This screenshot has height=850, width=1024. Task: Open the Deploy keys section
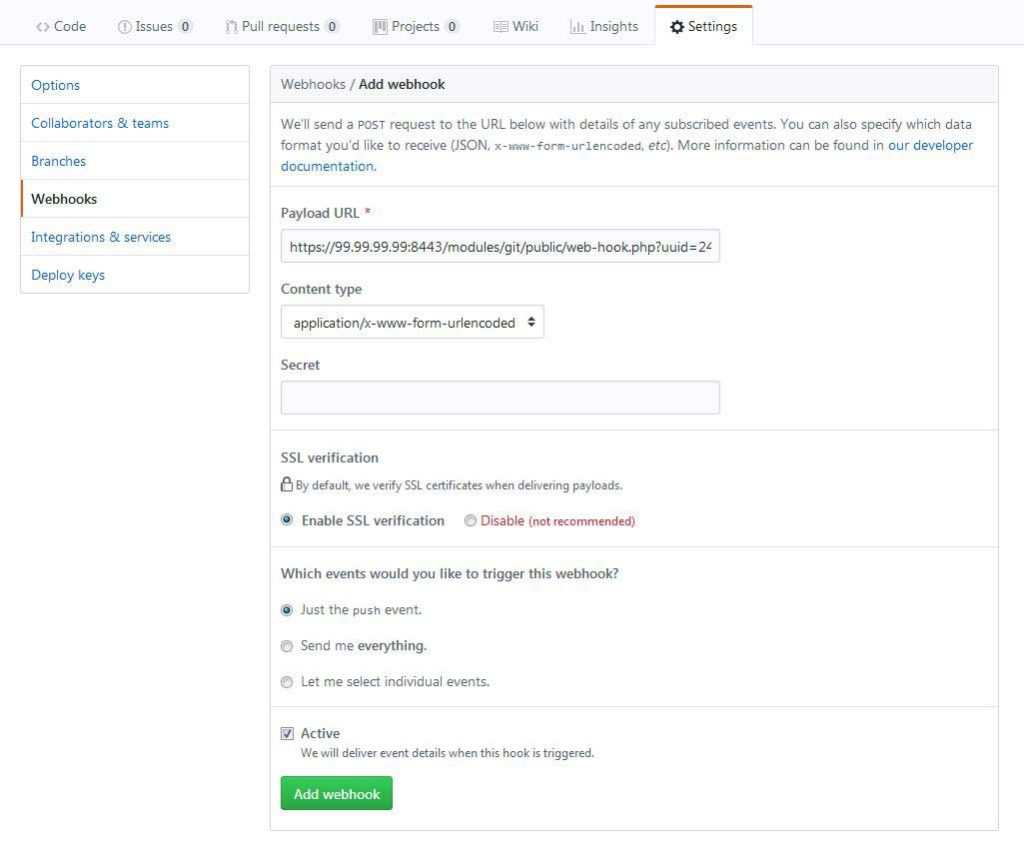tap(68, 274)
